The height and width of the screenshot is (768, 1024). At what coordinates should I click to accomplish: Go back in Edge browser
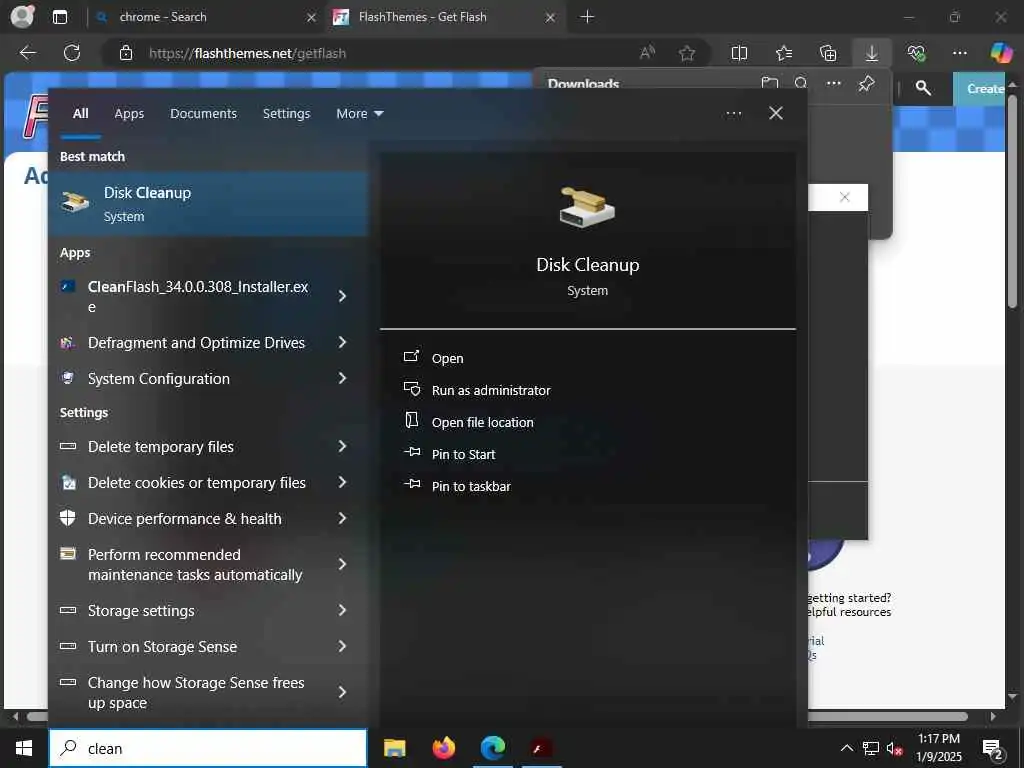27,53
